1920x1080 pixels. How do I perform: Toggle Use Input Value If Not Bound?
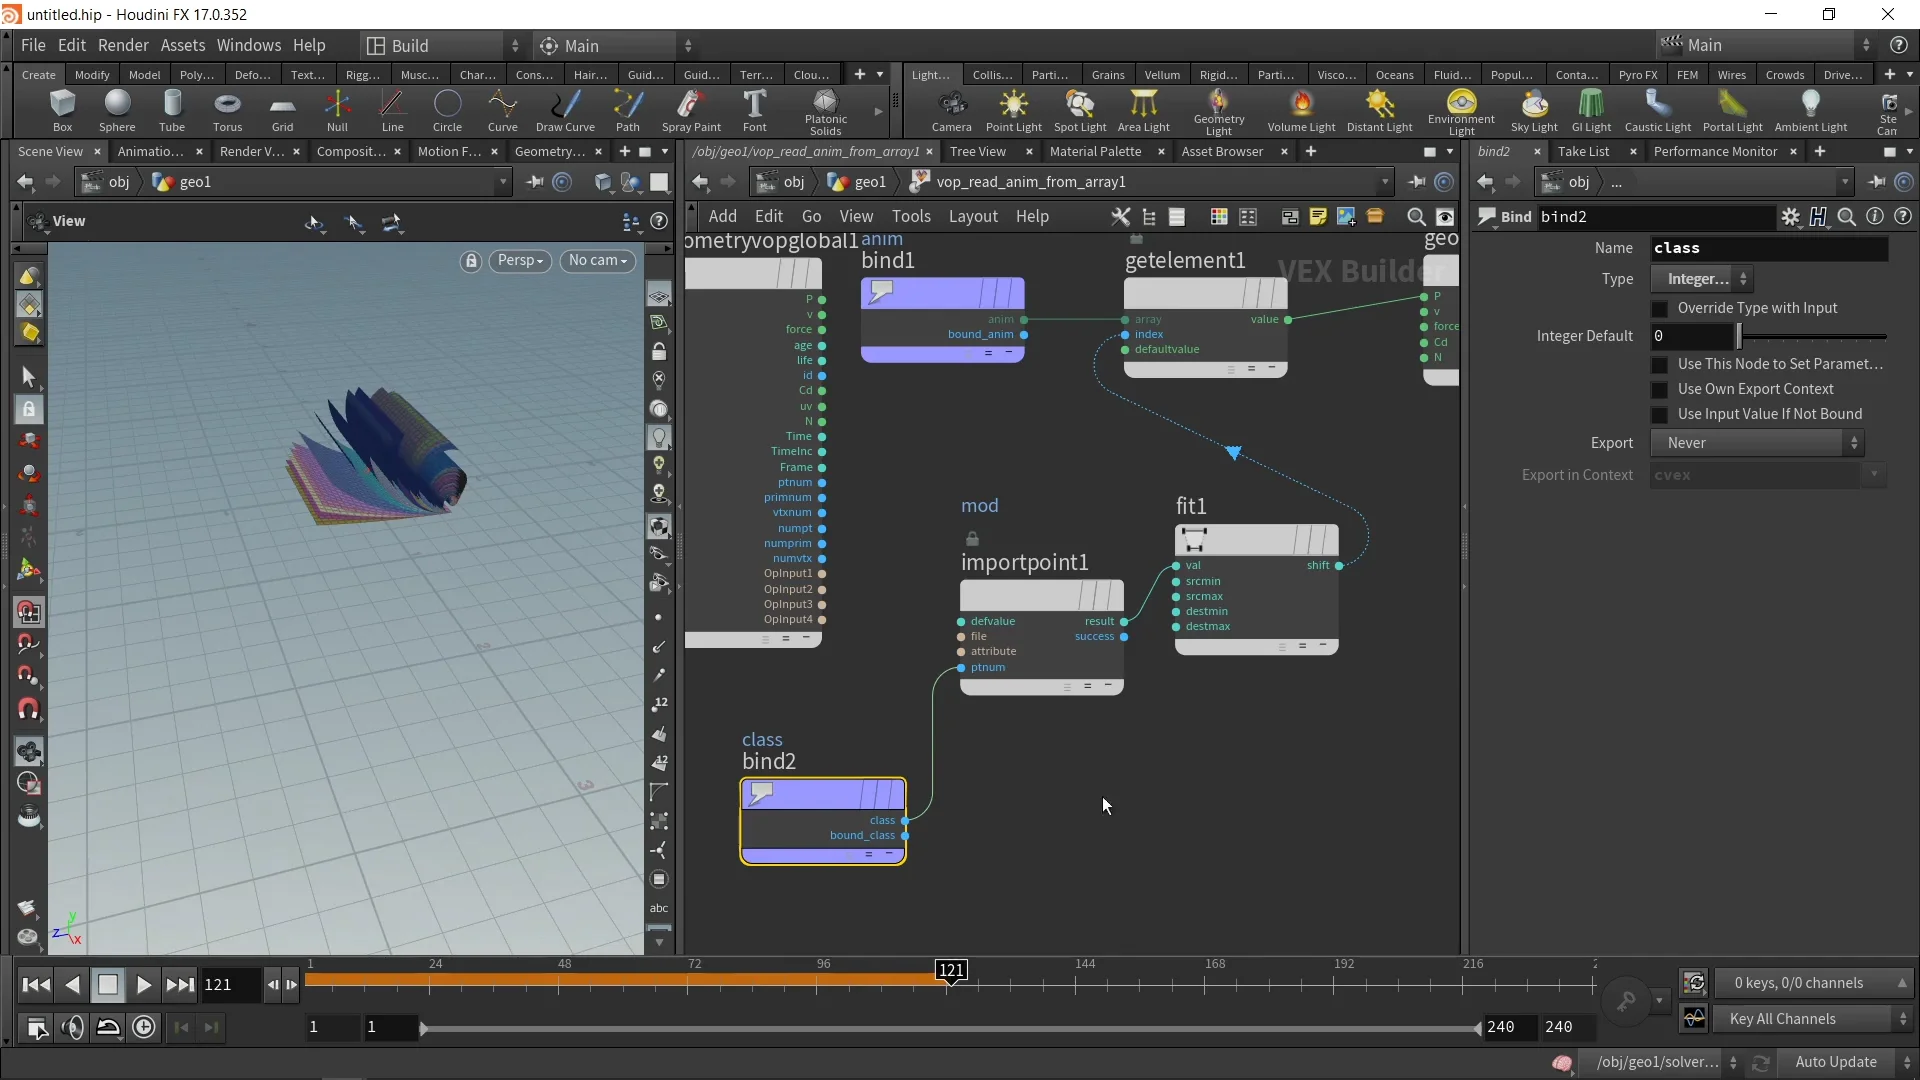[x=1660, y=413]
